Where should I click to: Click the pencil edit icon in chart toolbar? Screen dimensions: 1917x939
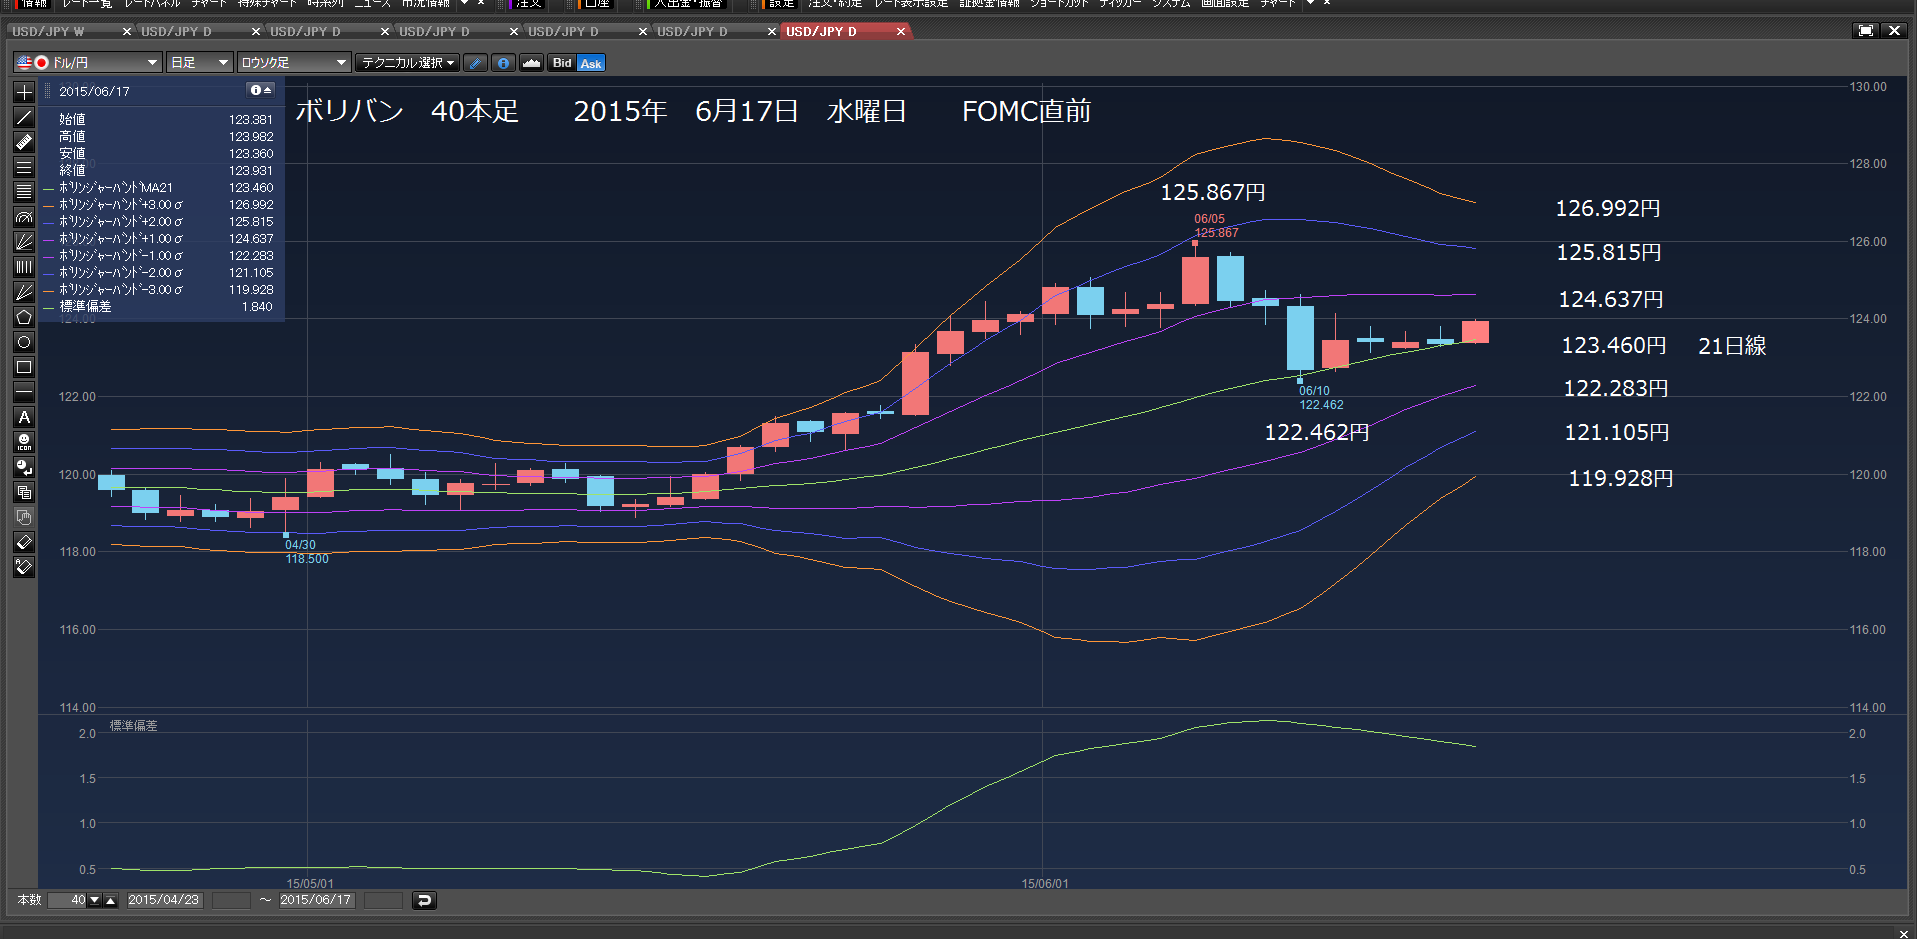[x=476, y=63]
